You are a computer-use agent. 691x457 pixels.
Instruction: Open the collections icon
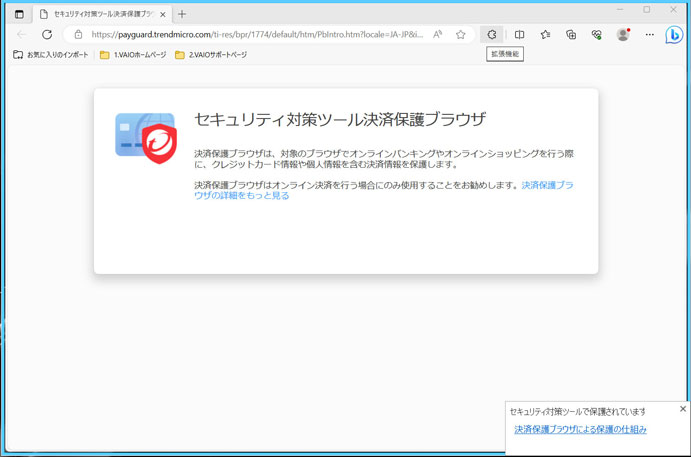click(571, 34)
